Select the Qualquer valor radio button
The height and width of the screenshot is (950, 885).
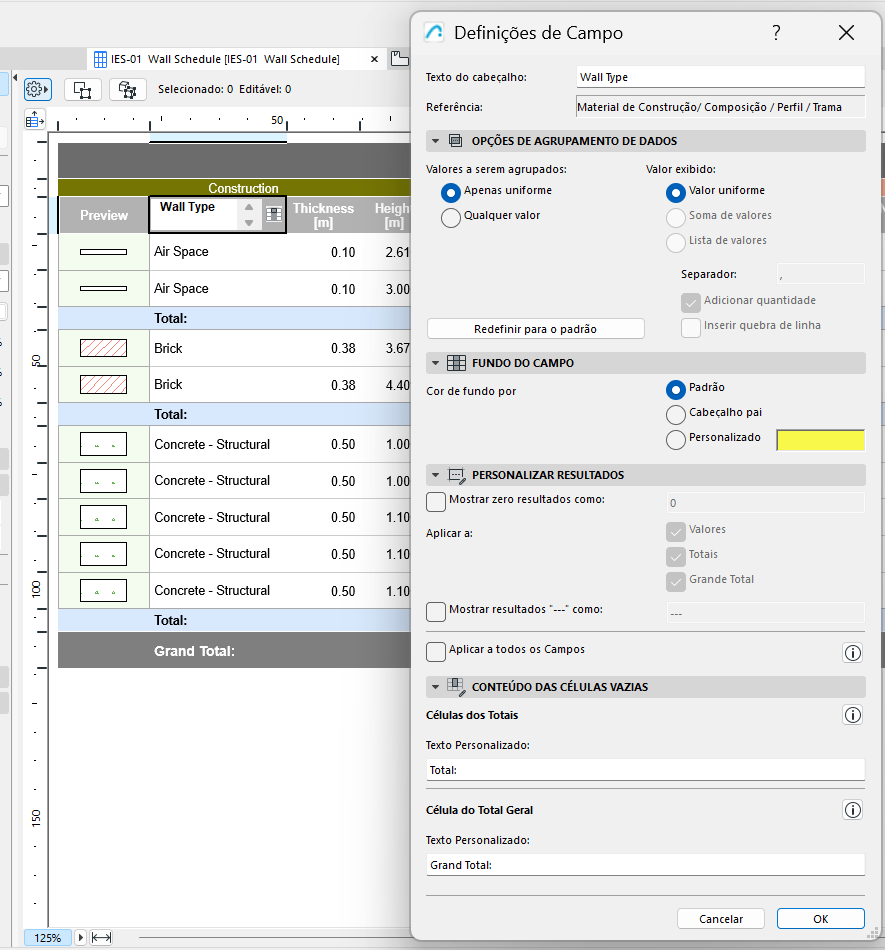(451, 217)
